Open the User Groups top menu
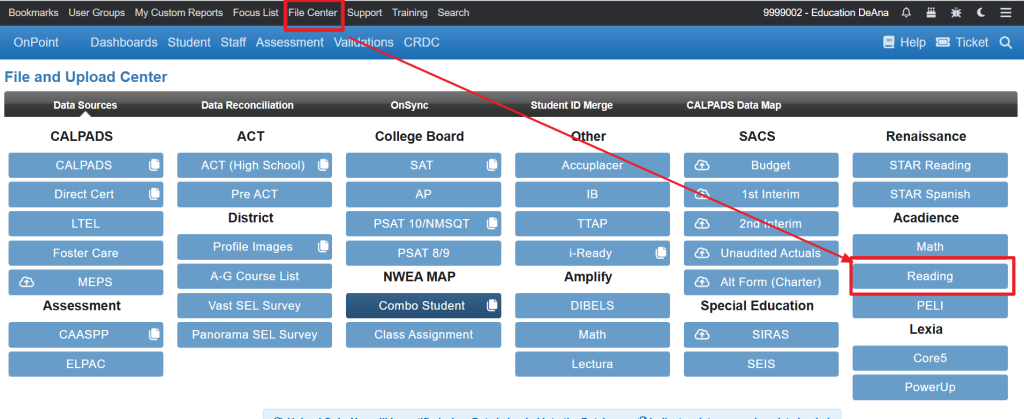The image size is (1024, 419). (x=97, y=13)
